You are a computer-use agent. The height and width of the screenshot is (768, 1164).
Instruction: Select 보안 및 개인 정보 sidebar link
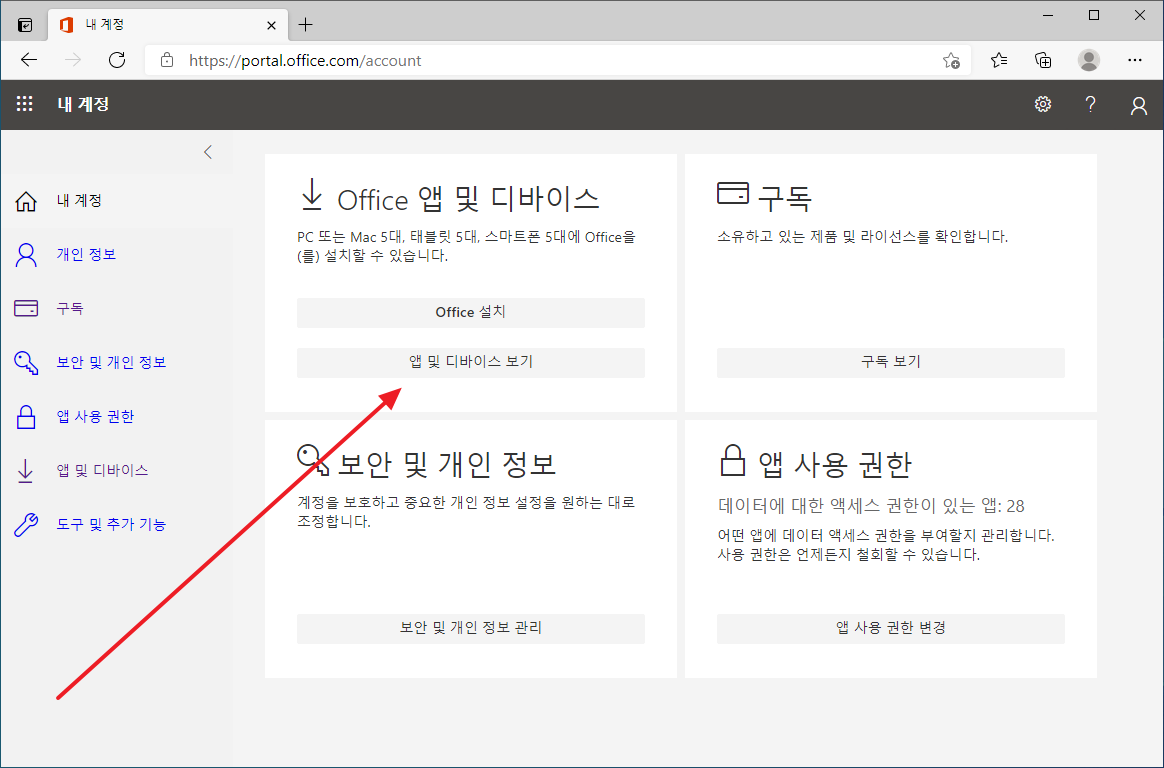click(111, 363)
